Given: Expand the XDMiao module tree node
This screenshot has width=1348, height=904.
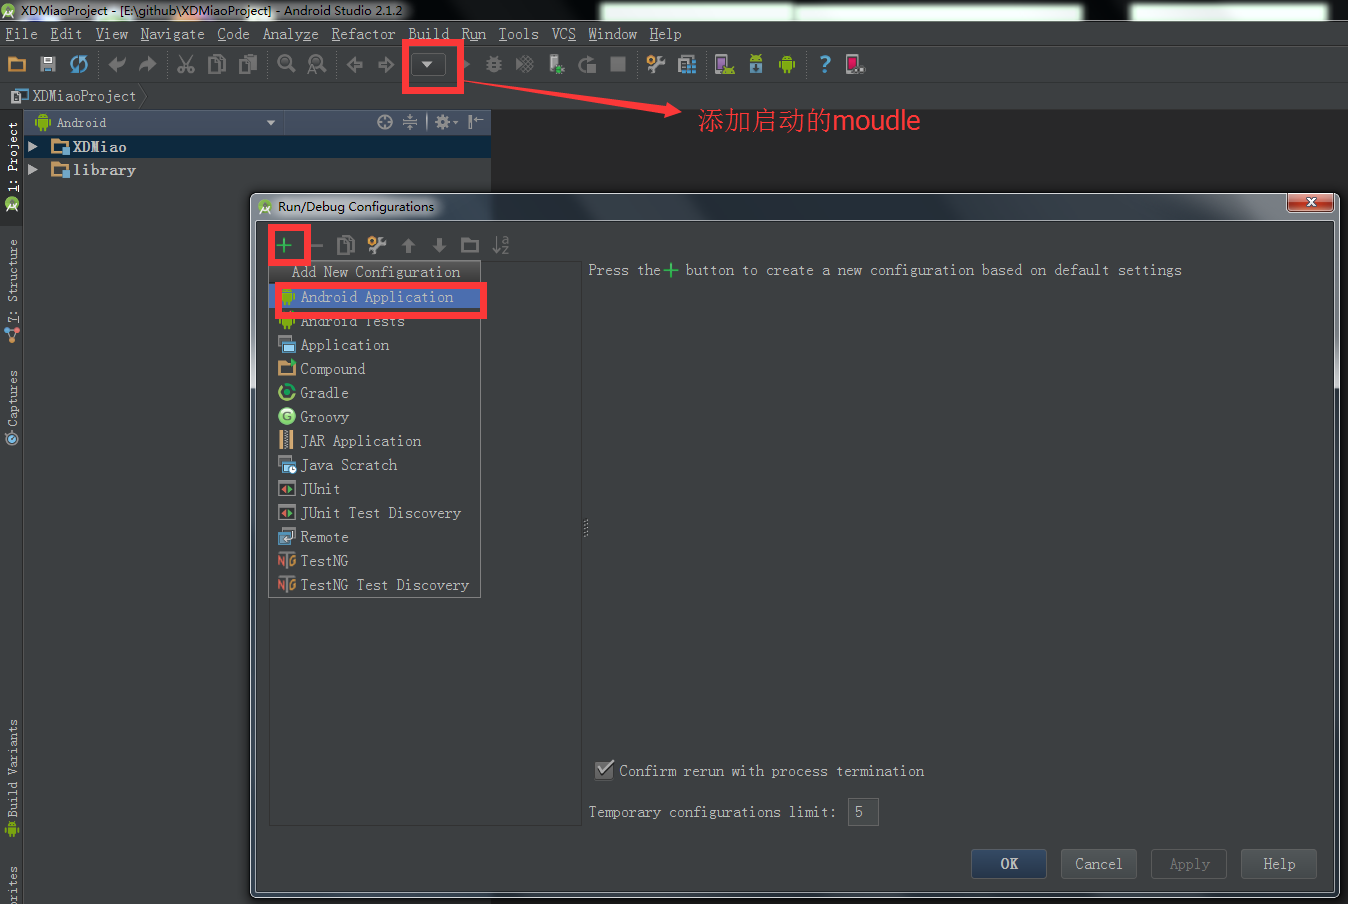Looking at the screenshot, I should [33, 147].
